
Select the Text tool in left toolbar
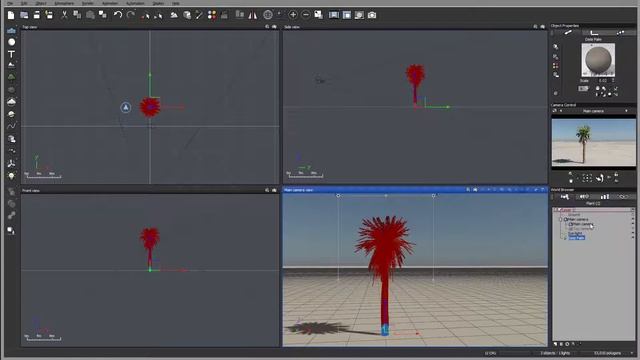point(11,54)
